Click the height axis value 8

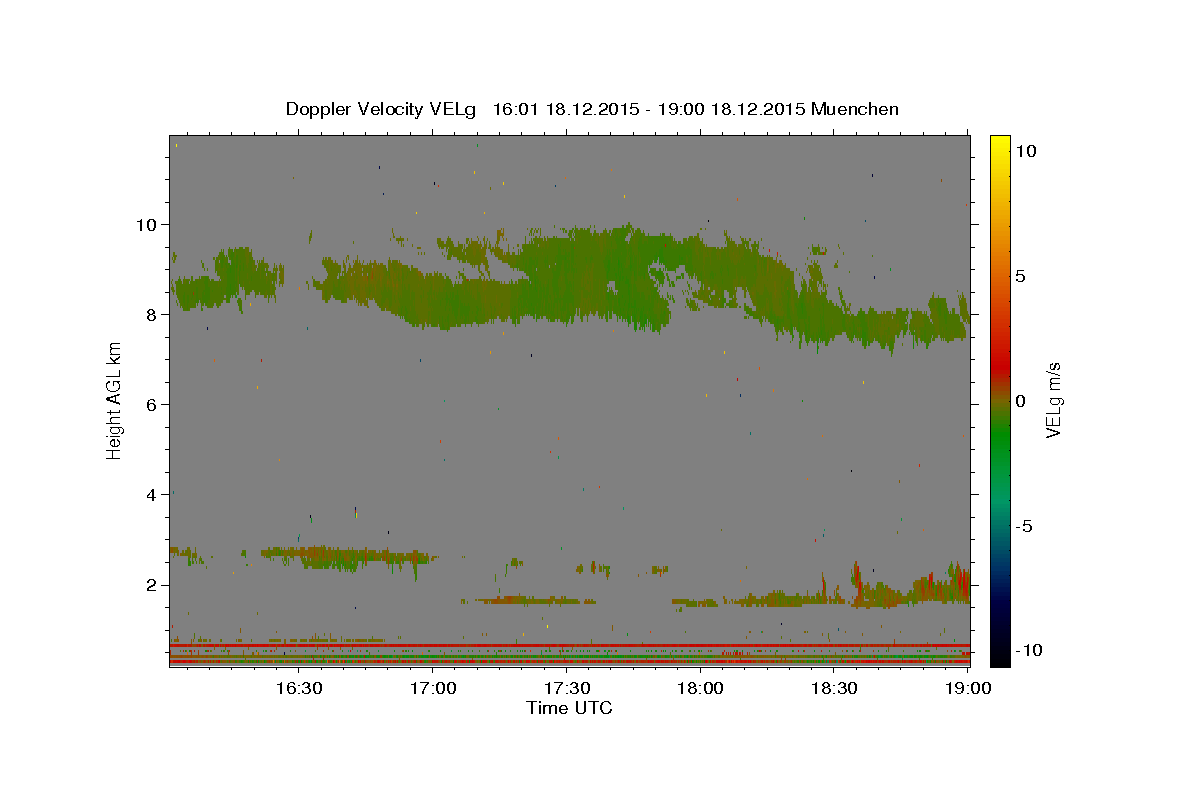[x=153, y=314]
